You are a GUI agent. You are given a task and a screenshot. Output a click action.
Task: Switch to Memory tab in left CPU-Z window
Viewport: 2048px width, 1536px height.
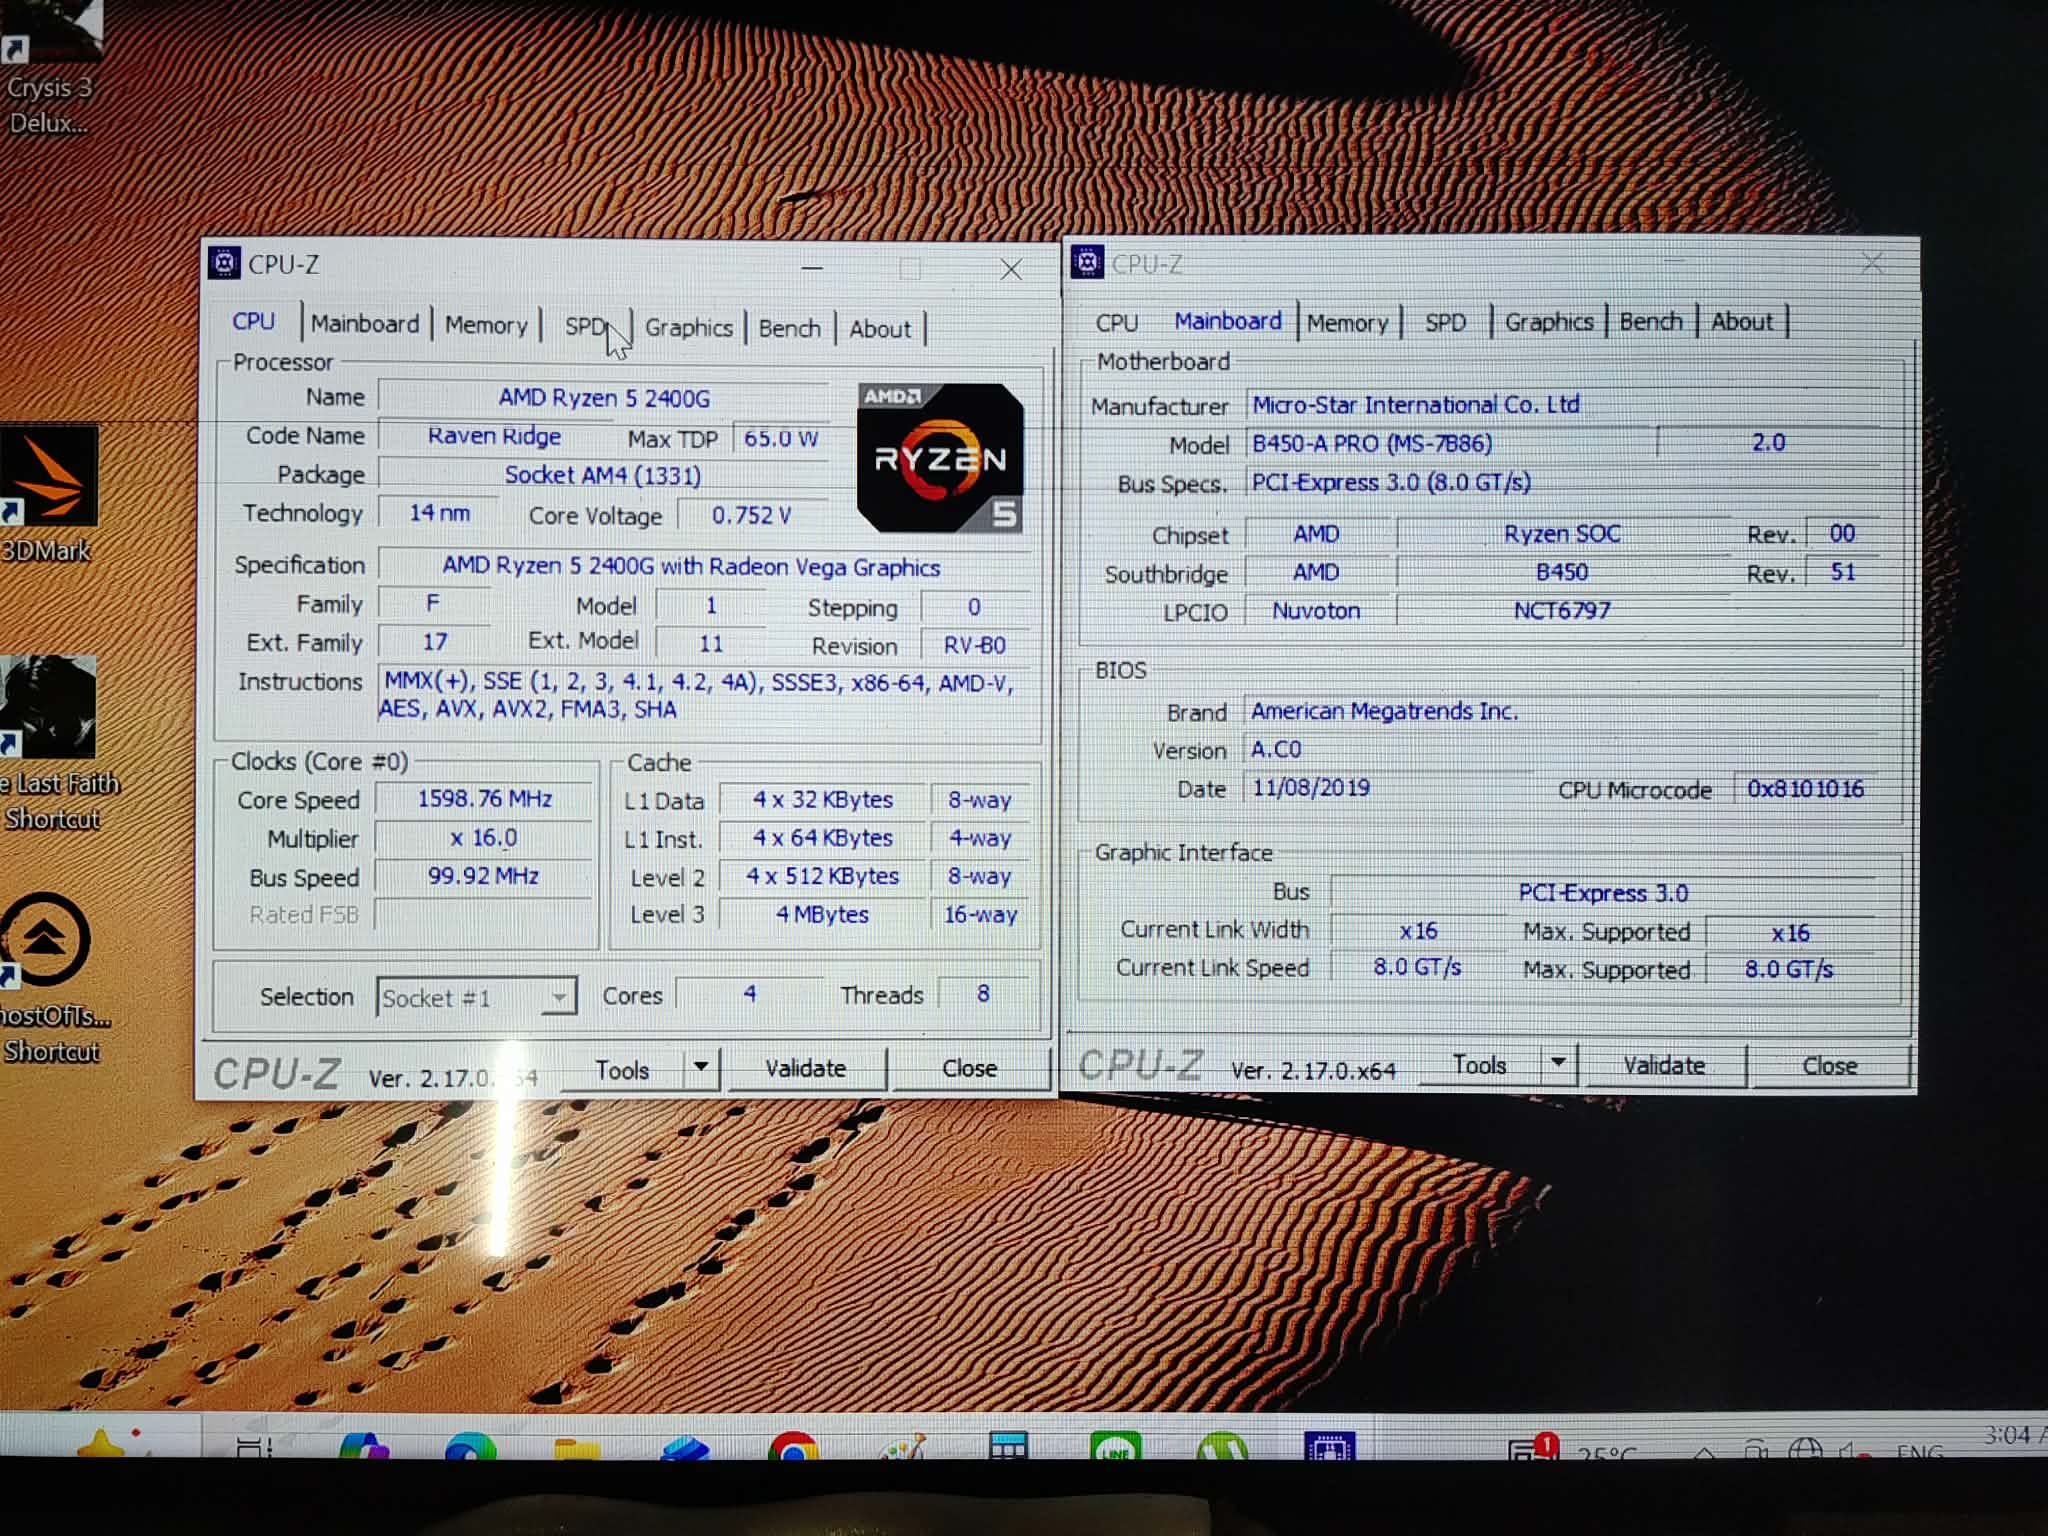pyautogui.click(x=486, y=325)
